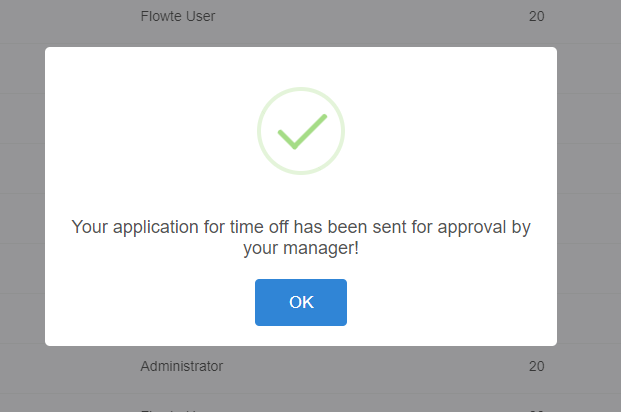Click the empty dialog space left of the checkmark
This screenshot has height=412, width=621.
[x=150, y=131]
